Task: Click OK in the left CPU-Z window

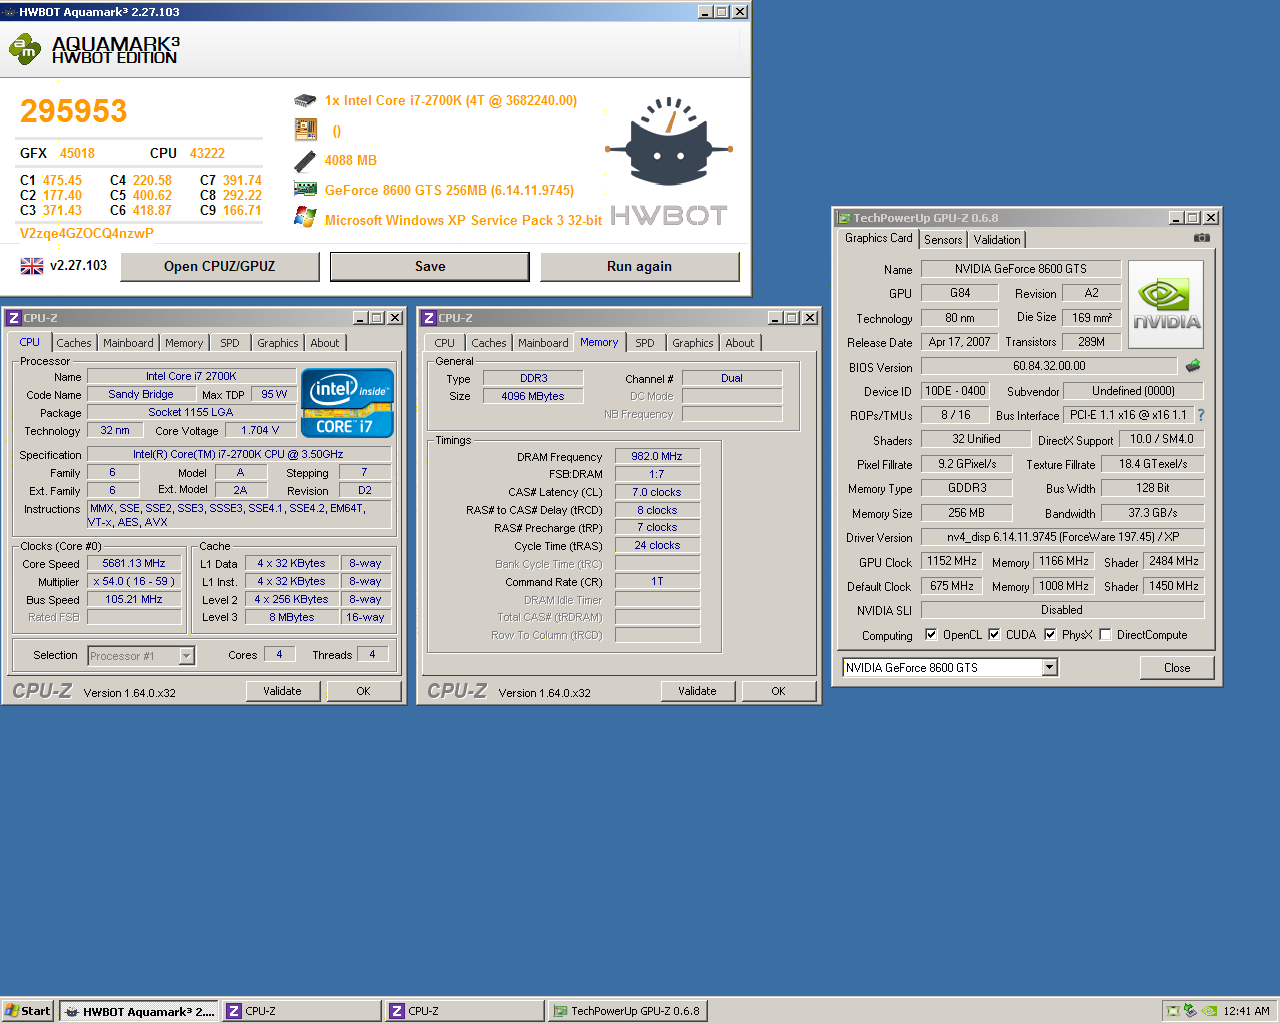Action: [364, 691]
